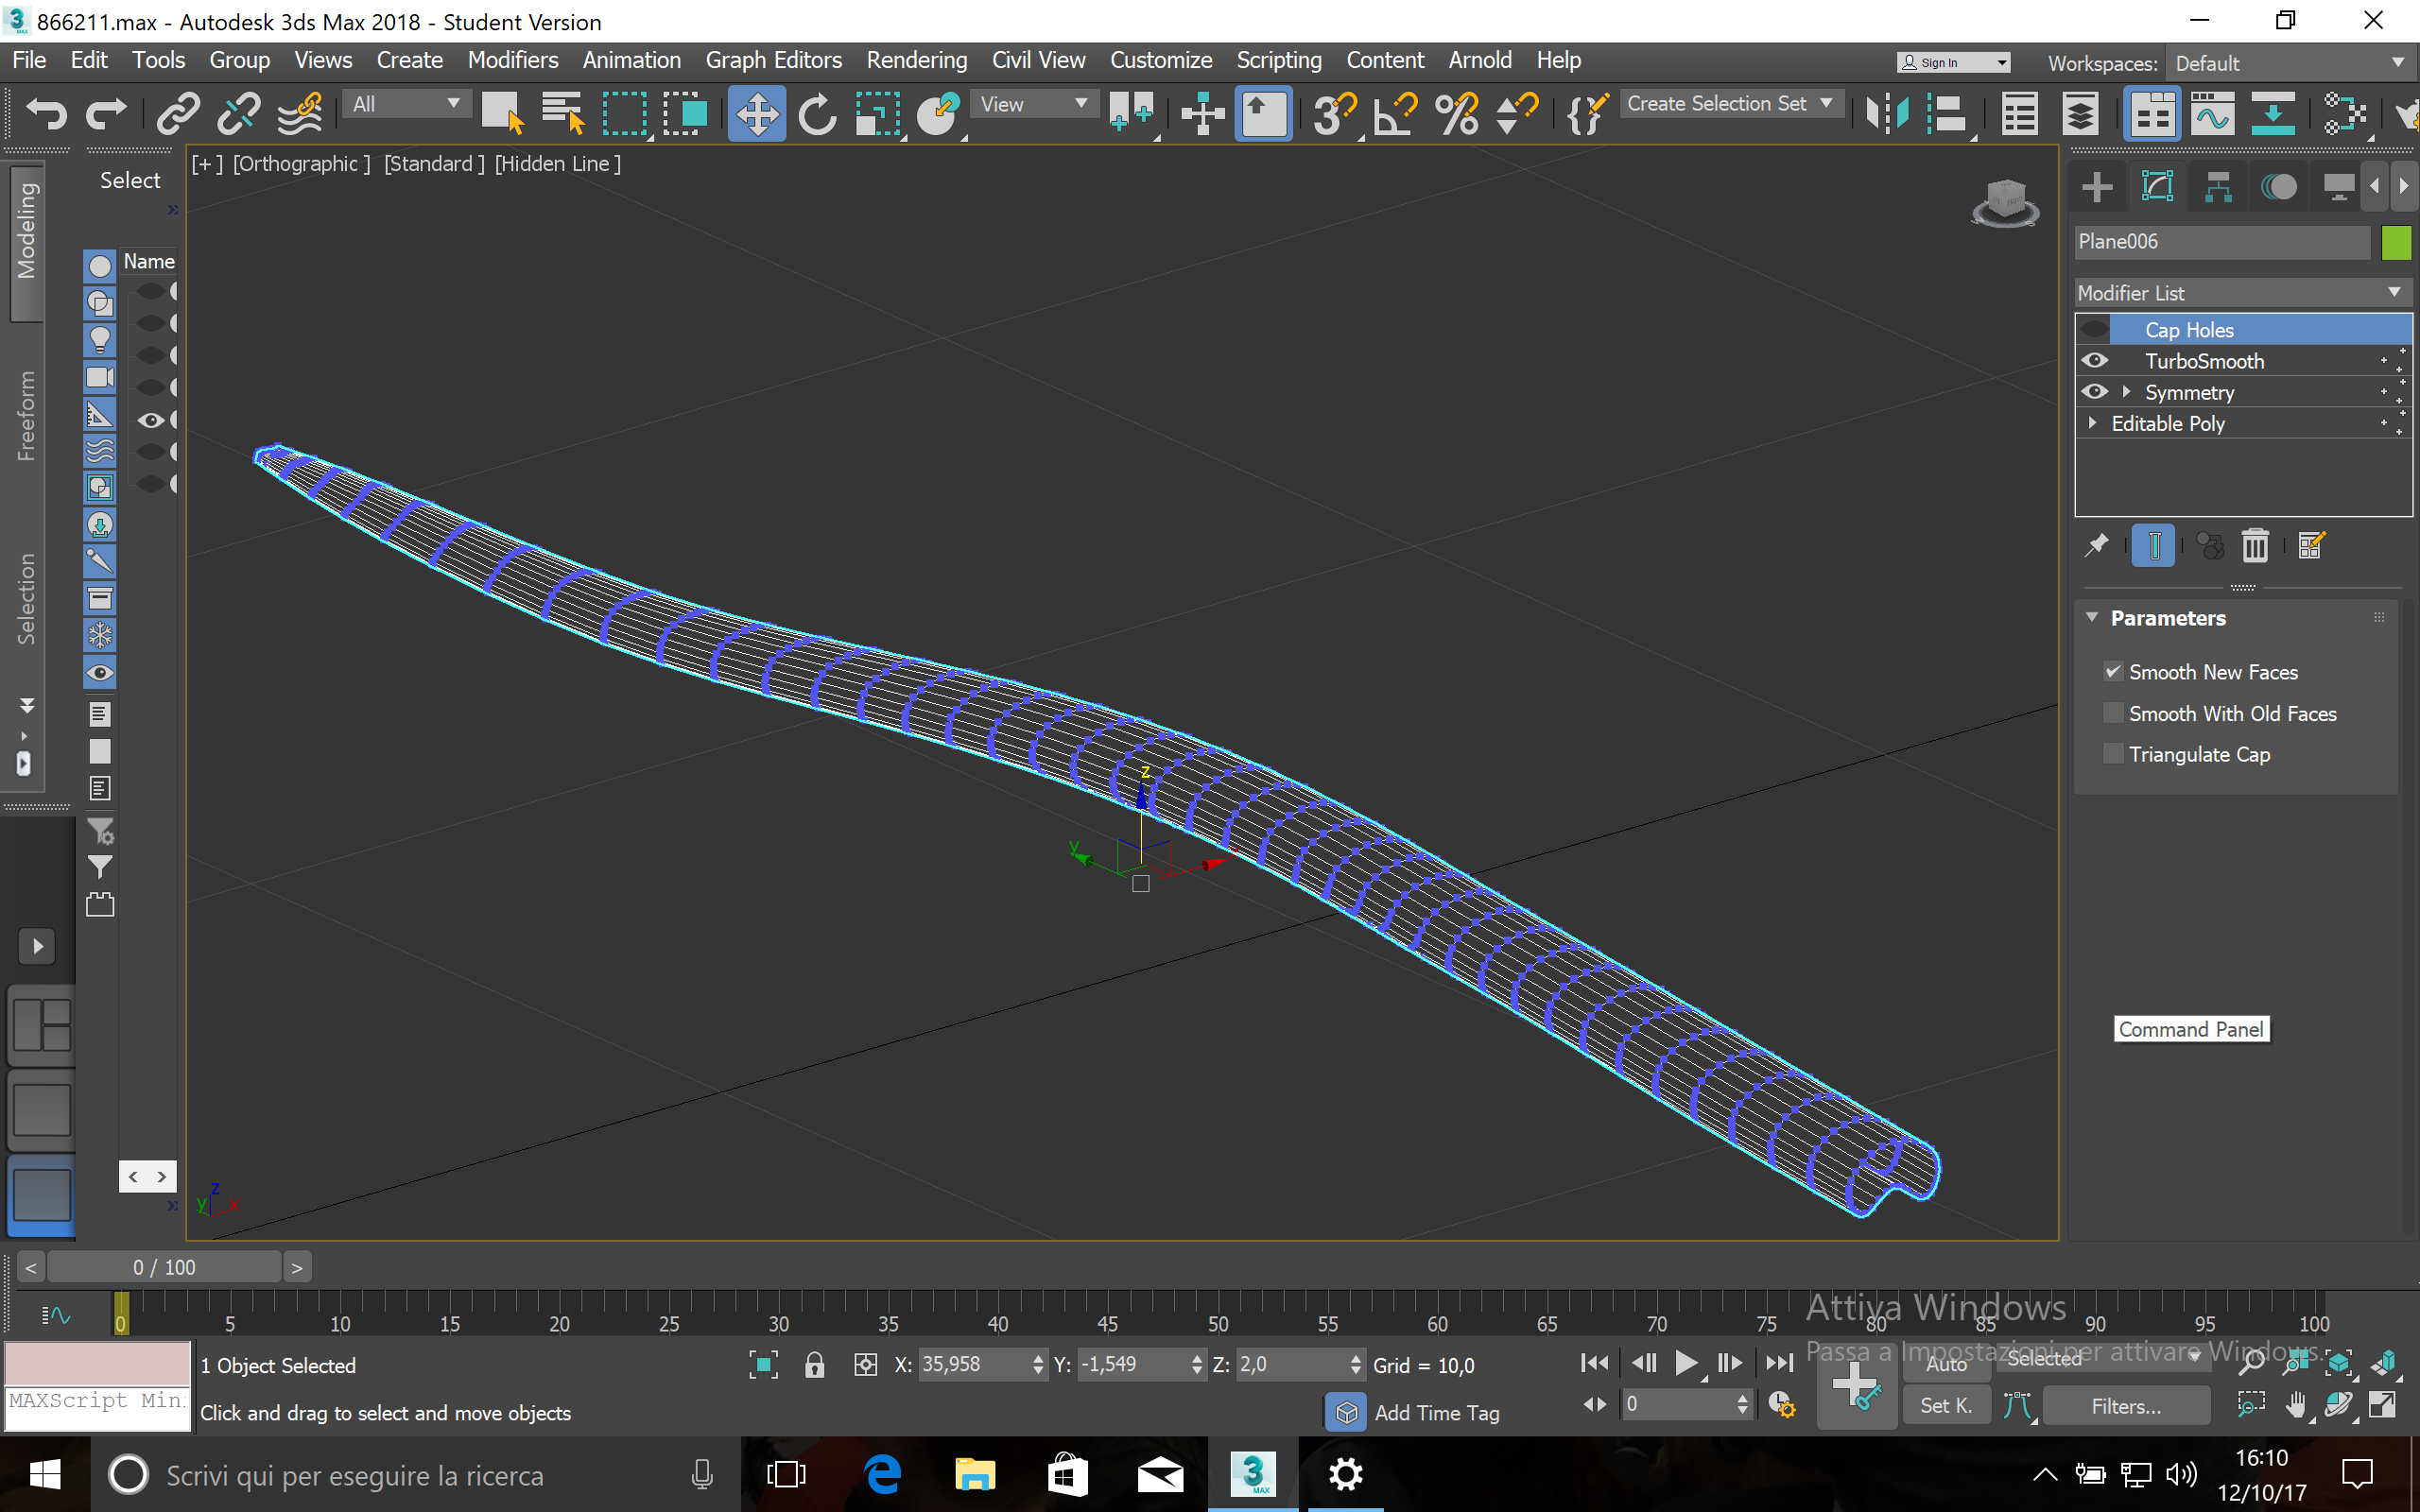Image resolution: width=2420 pixels, height=1512 pixels.
Task: Open the Hierarchy panel tab icon
Action: coord(2217,187)
